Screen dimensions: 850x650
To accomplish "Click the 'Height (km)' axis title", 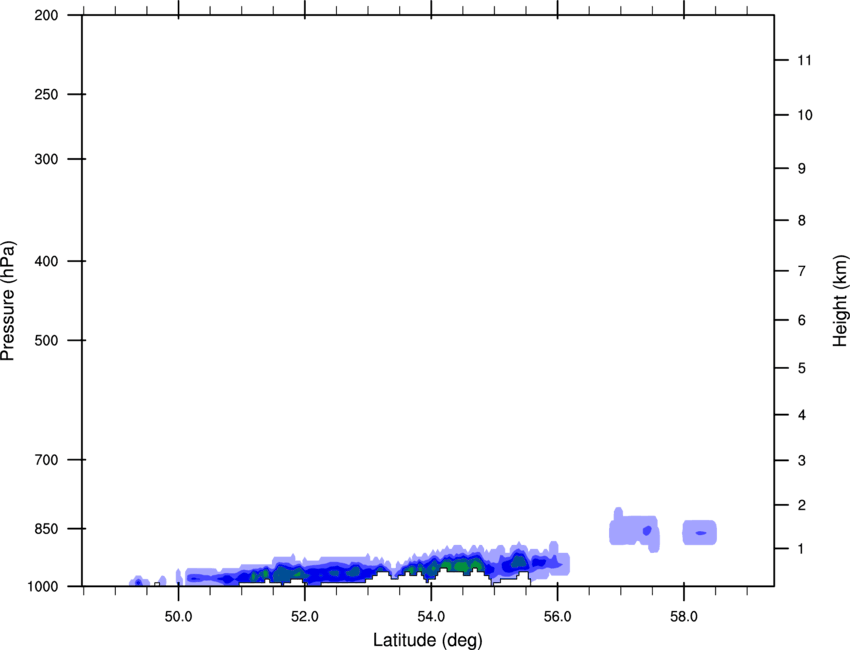I will [x=840, y=301].
